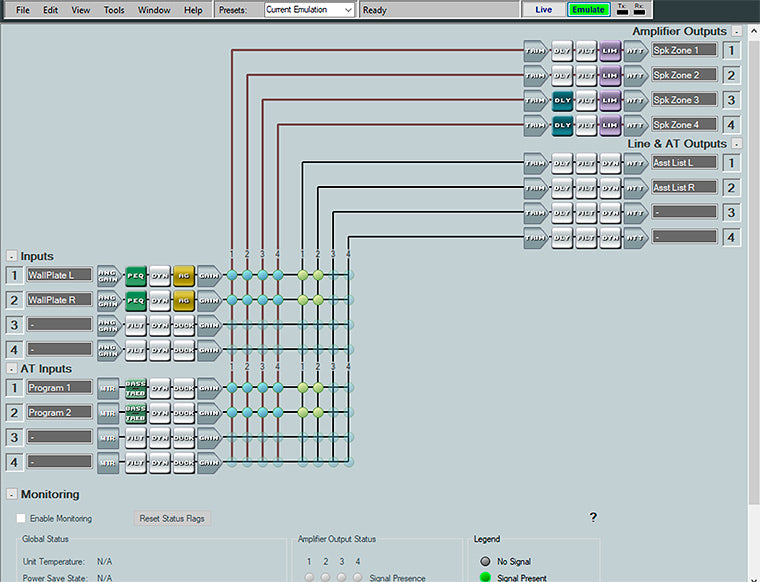
Task: Open the DYN block for Asst List L
Action: 610,163
